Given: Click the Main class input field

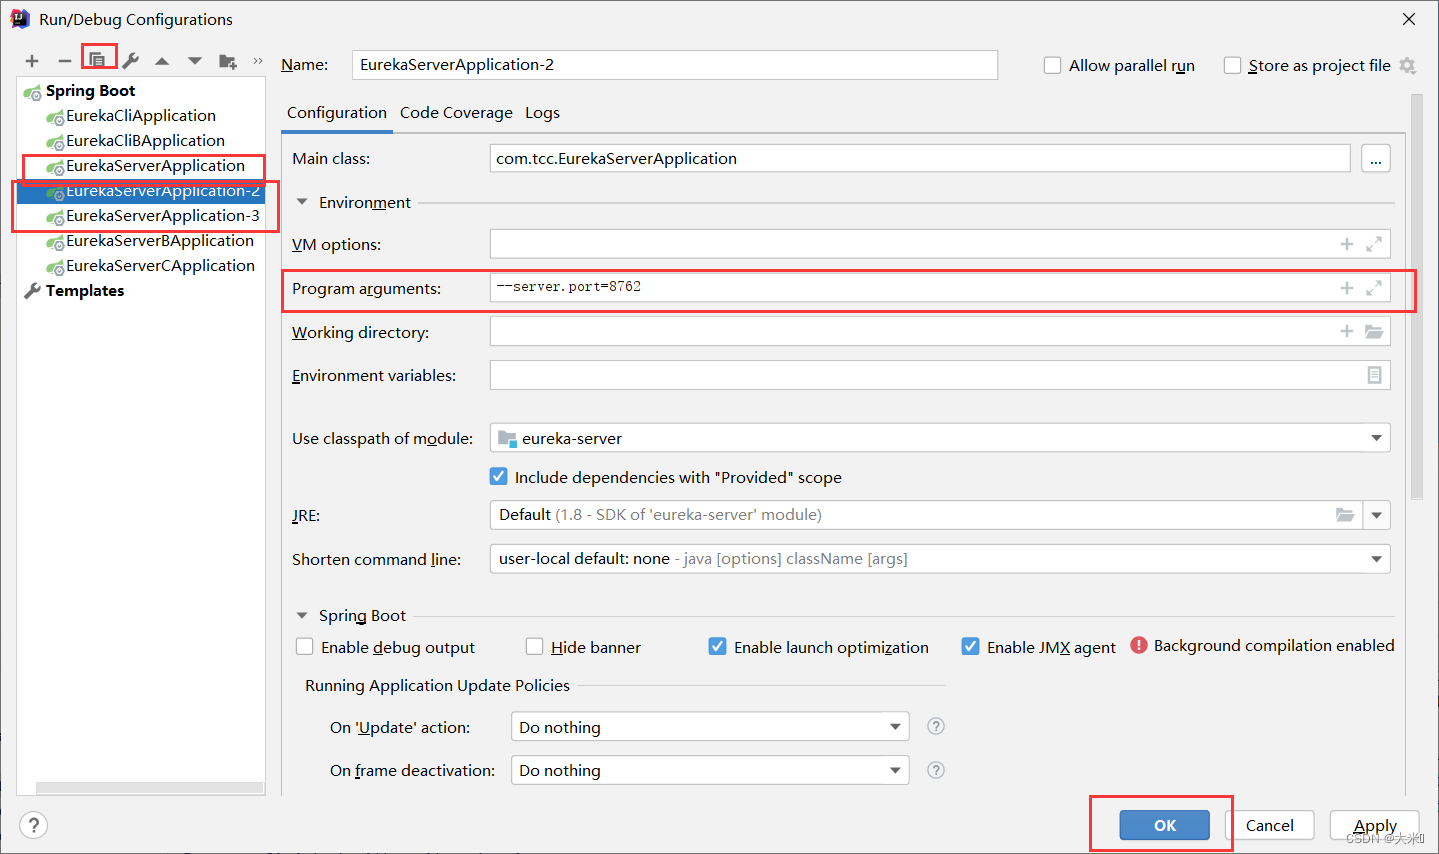Looking at the screenshot, I should 920,159.
